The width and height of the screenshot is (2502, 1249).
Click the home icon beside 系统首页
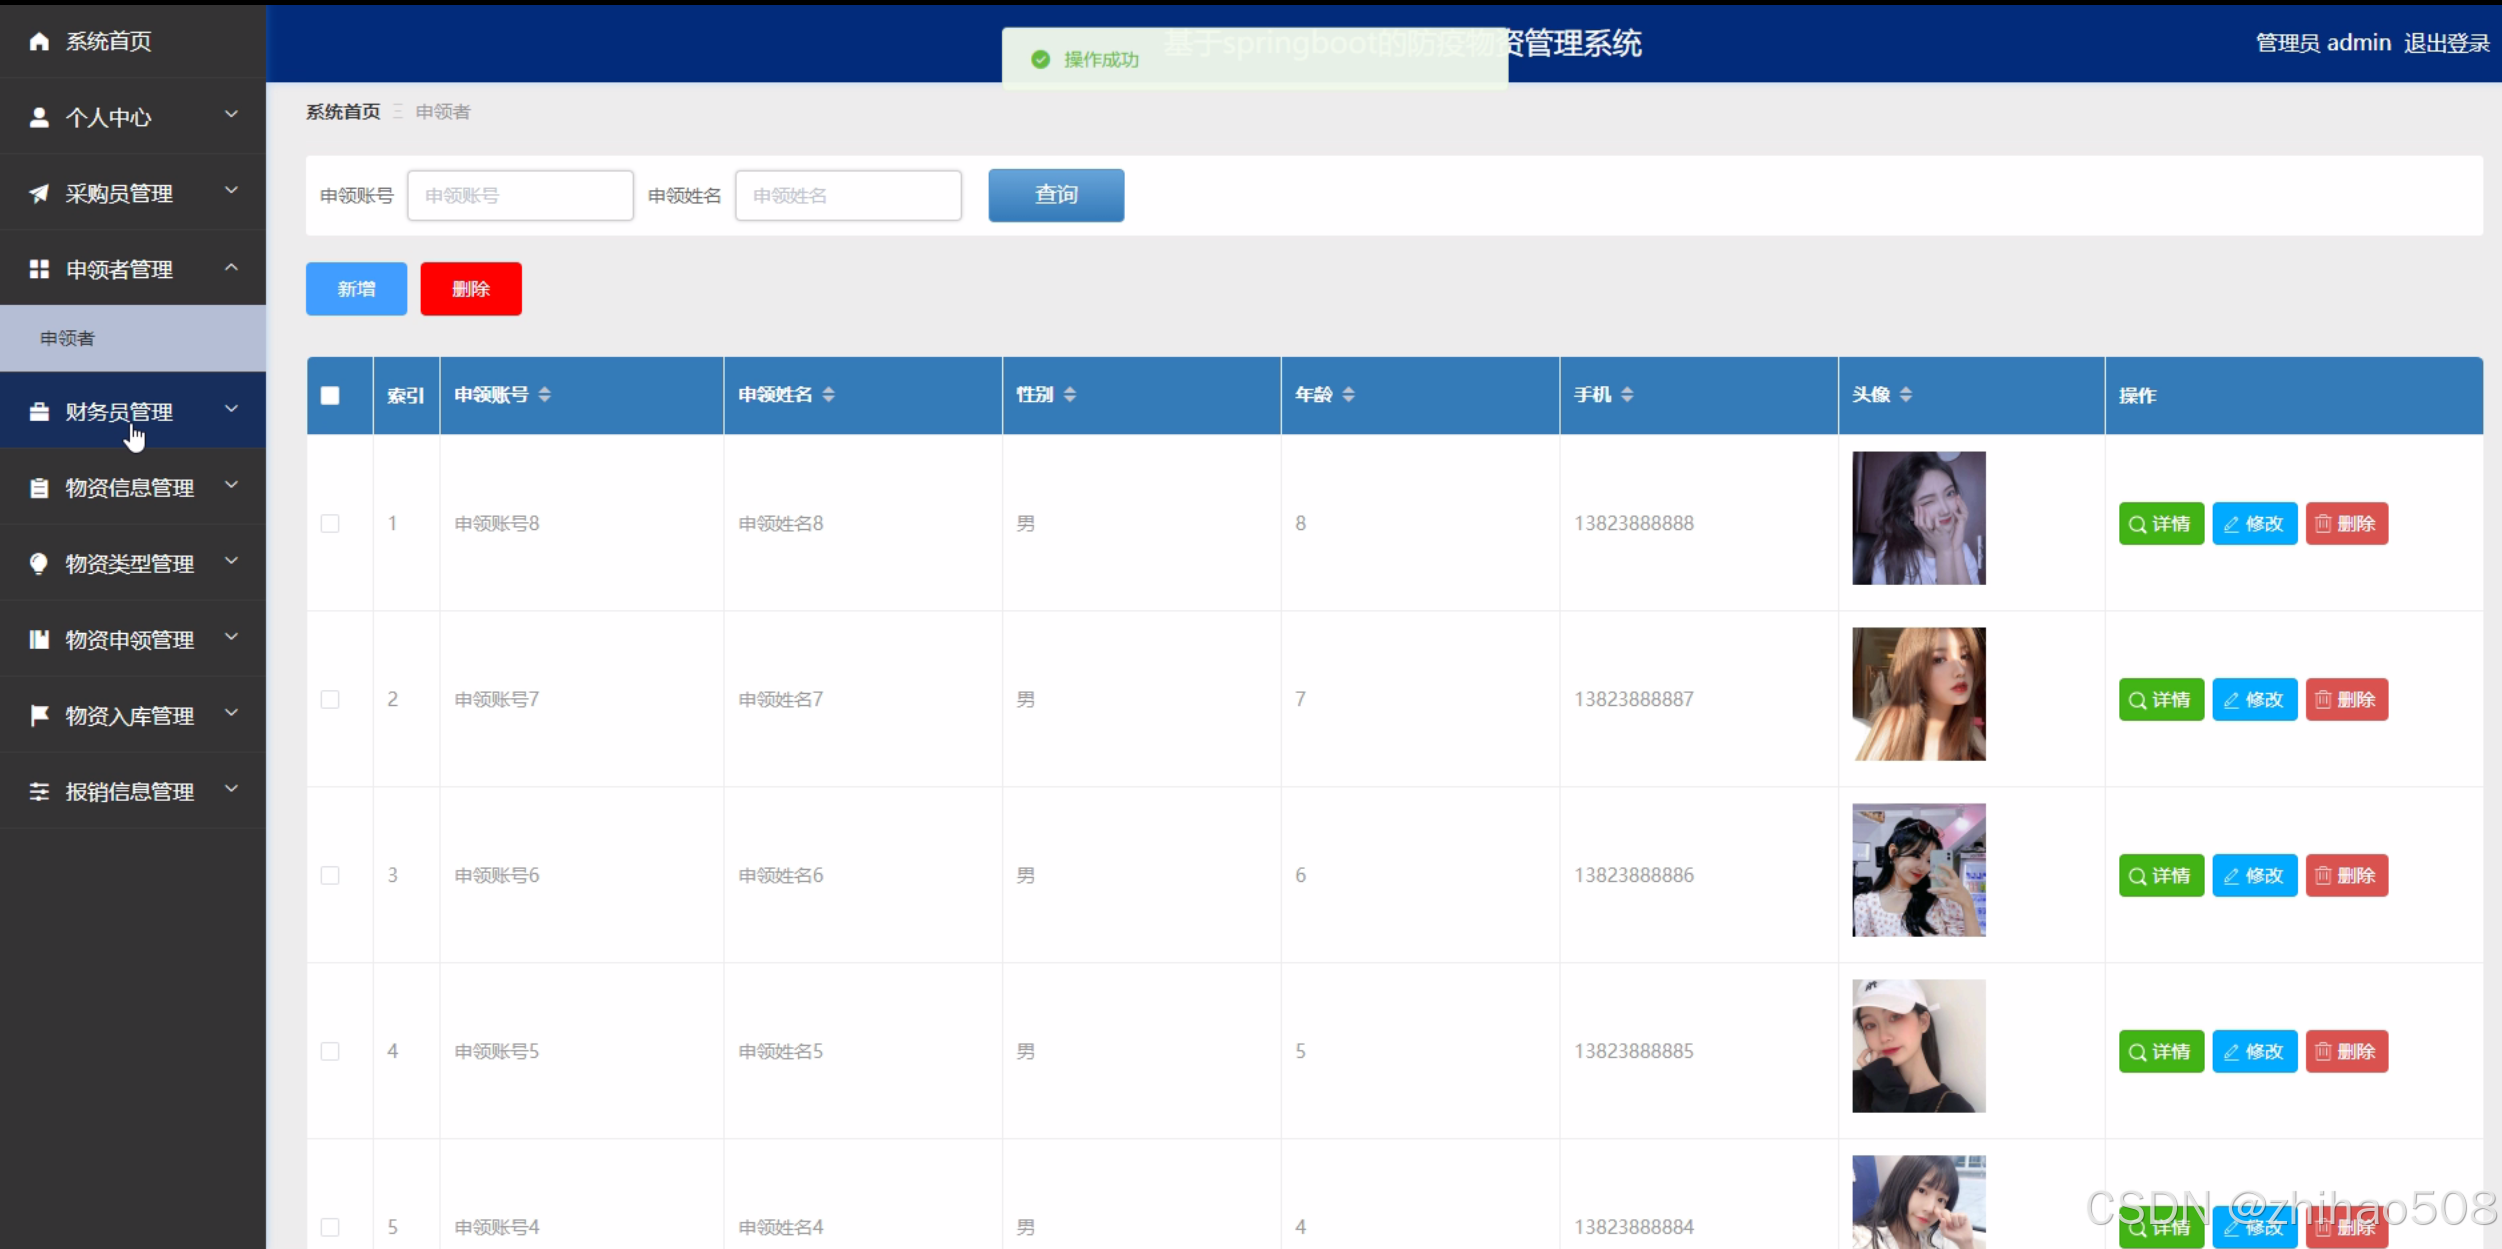(x=39, y=41)
